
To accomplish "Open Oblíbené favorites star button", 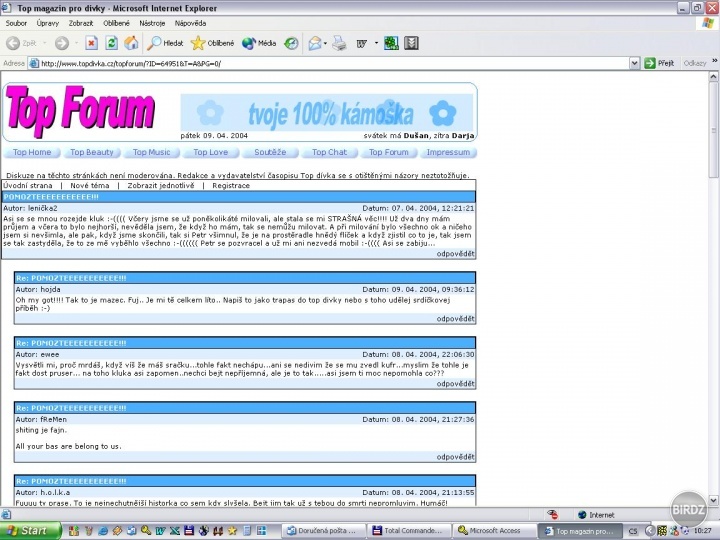I will tap(212, 43).
